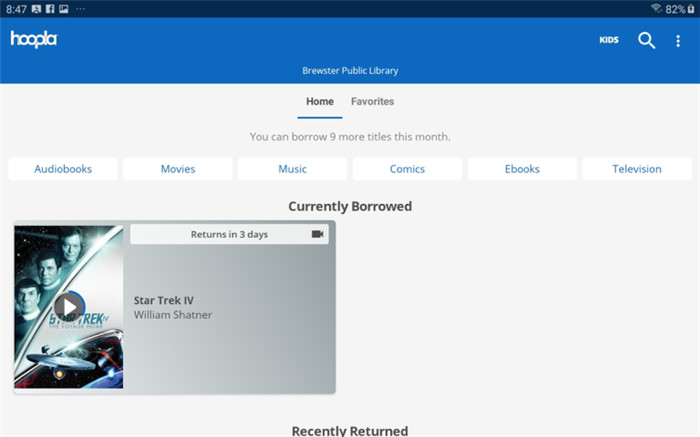Switch to KIDS mode
Screen dimensions: 700x437
coord(609,40)
